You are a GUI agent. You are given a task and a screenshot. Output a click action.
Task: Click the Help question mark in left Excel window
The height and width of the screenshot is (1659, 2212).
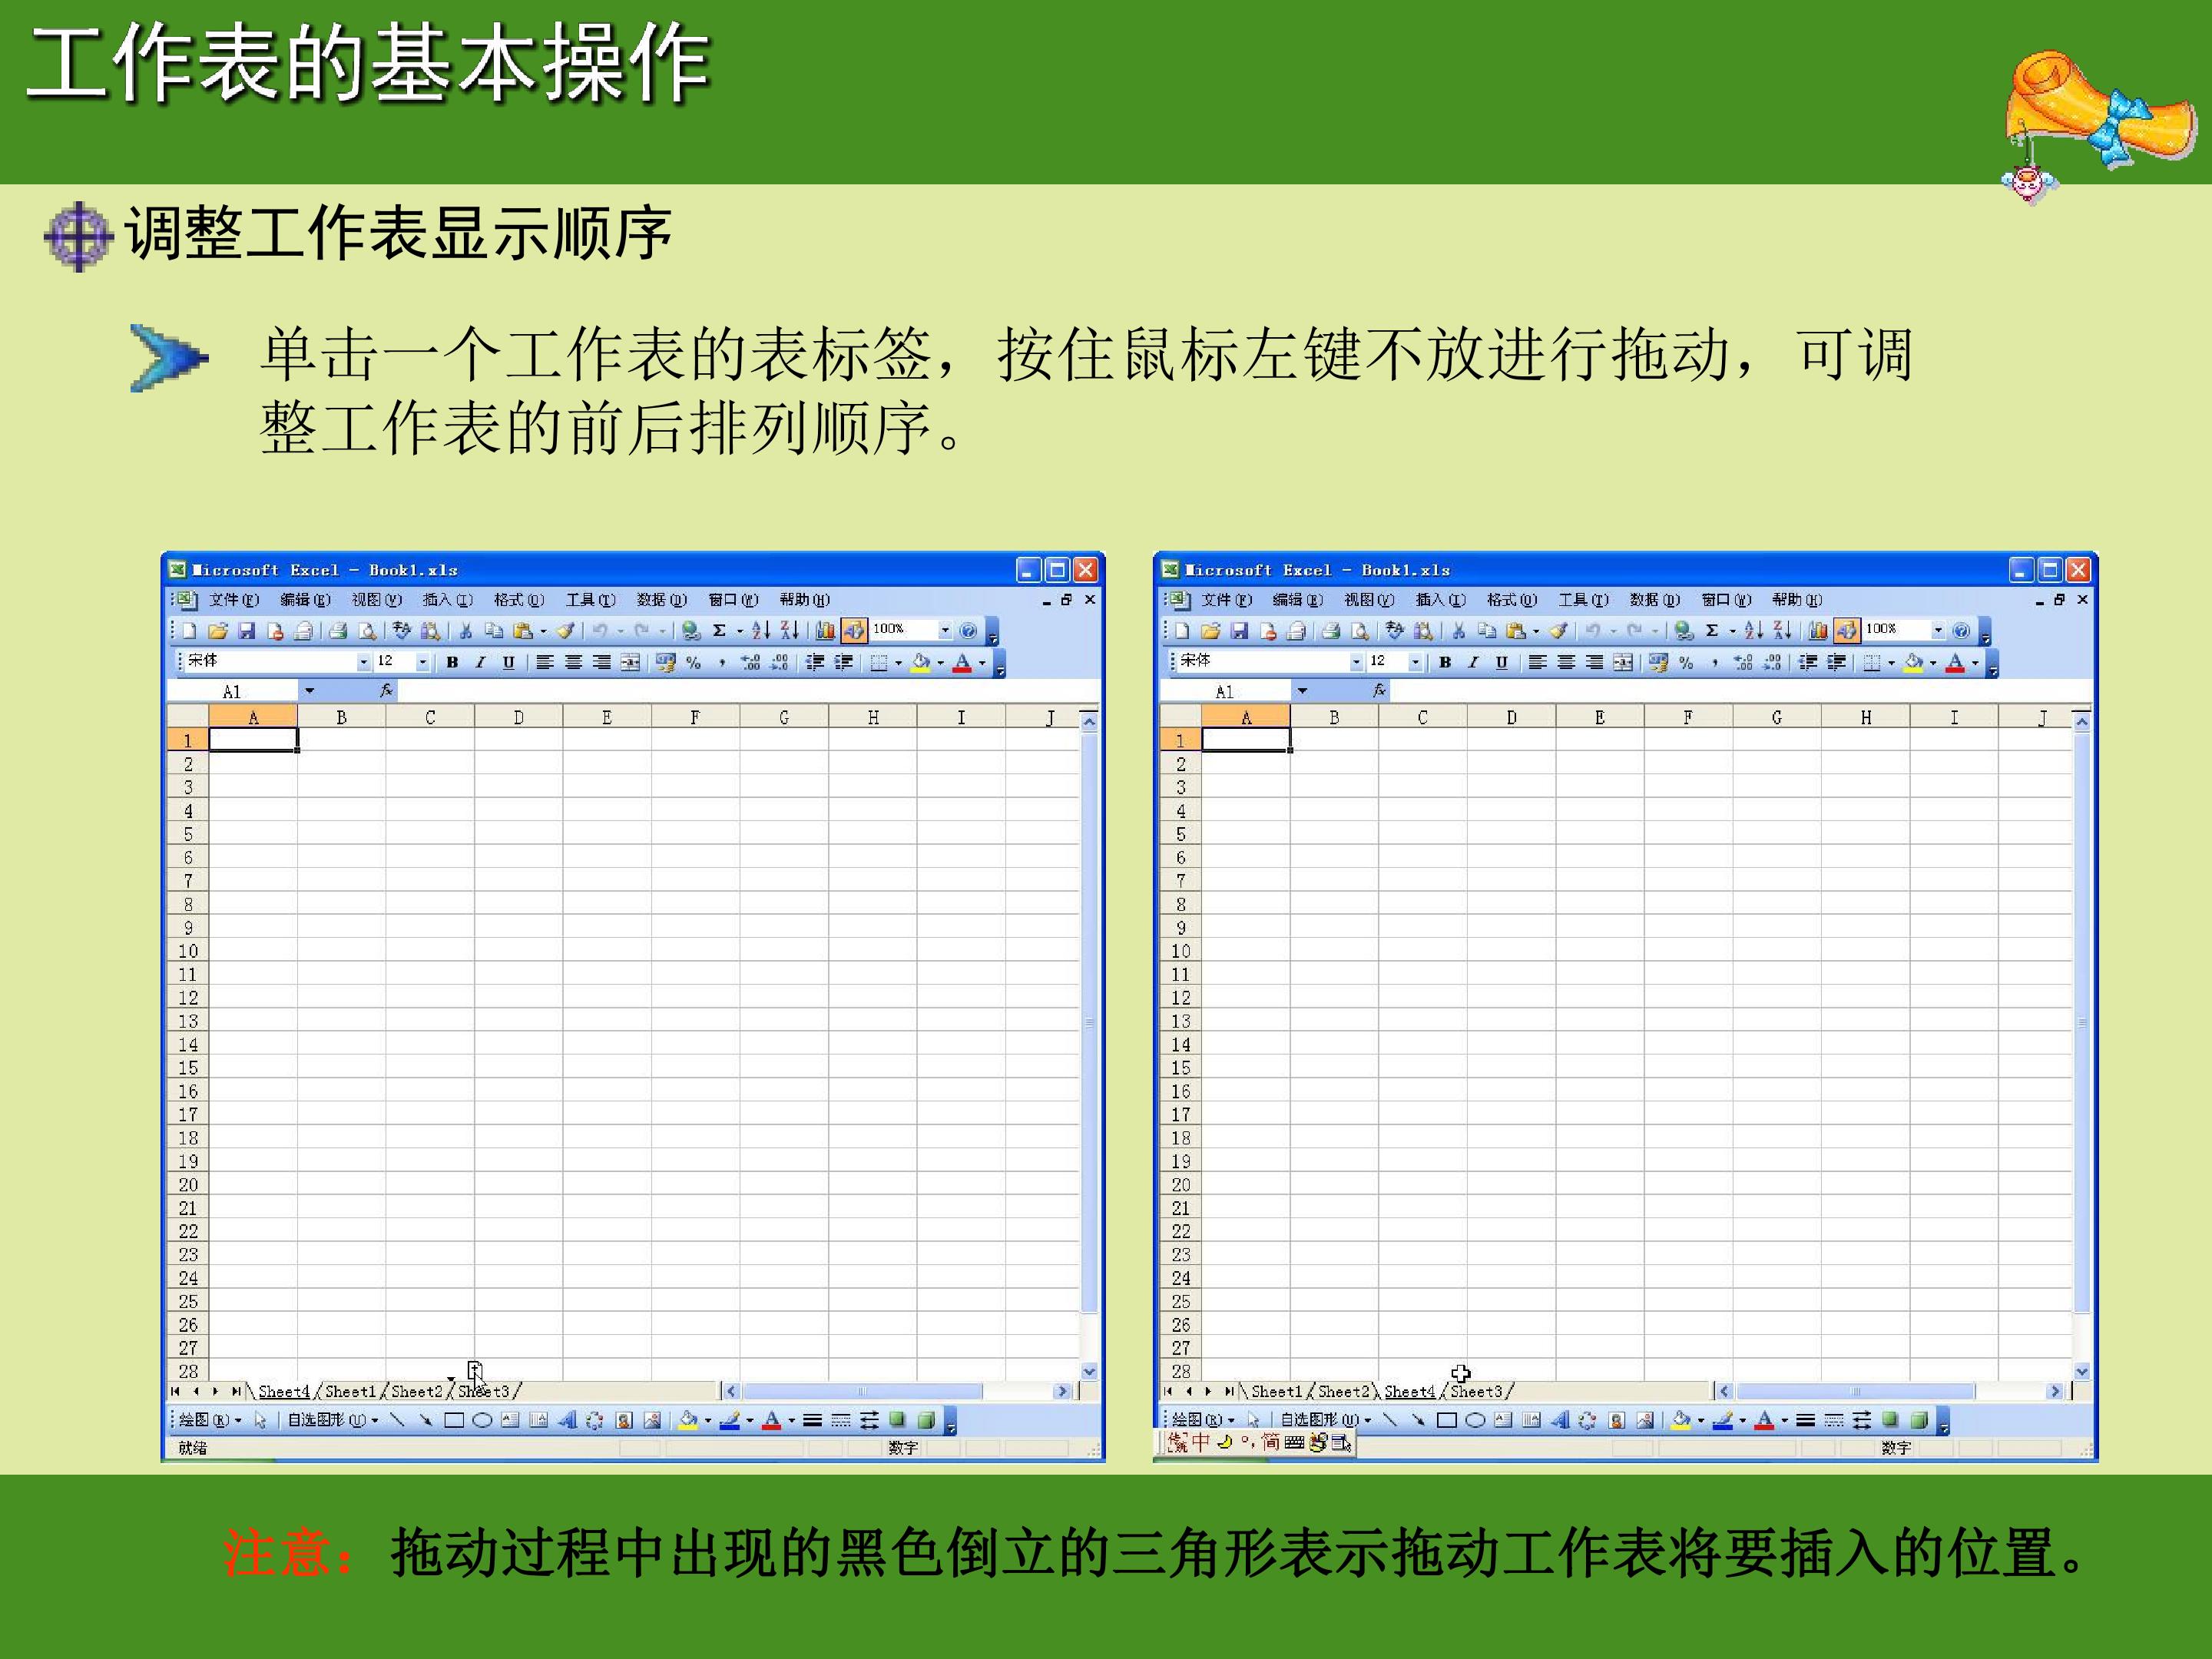968,631
